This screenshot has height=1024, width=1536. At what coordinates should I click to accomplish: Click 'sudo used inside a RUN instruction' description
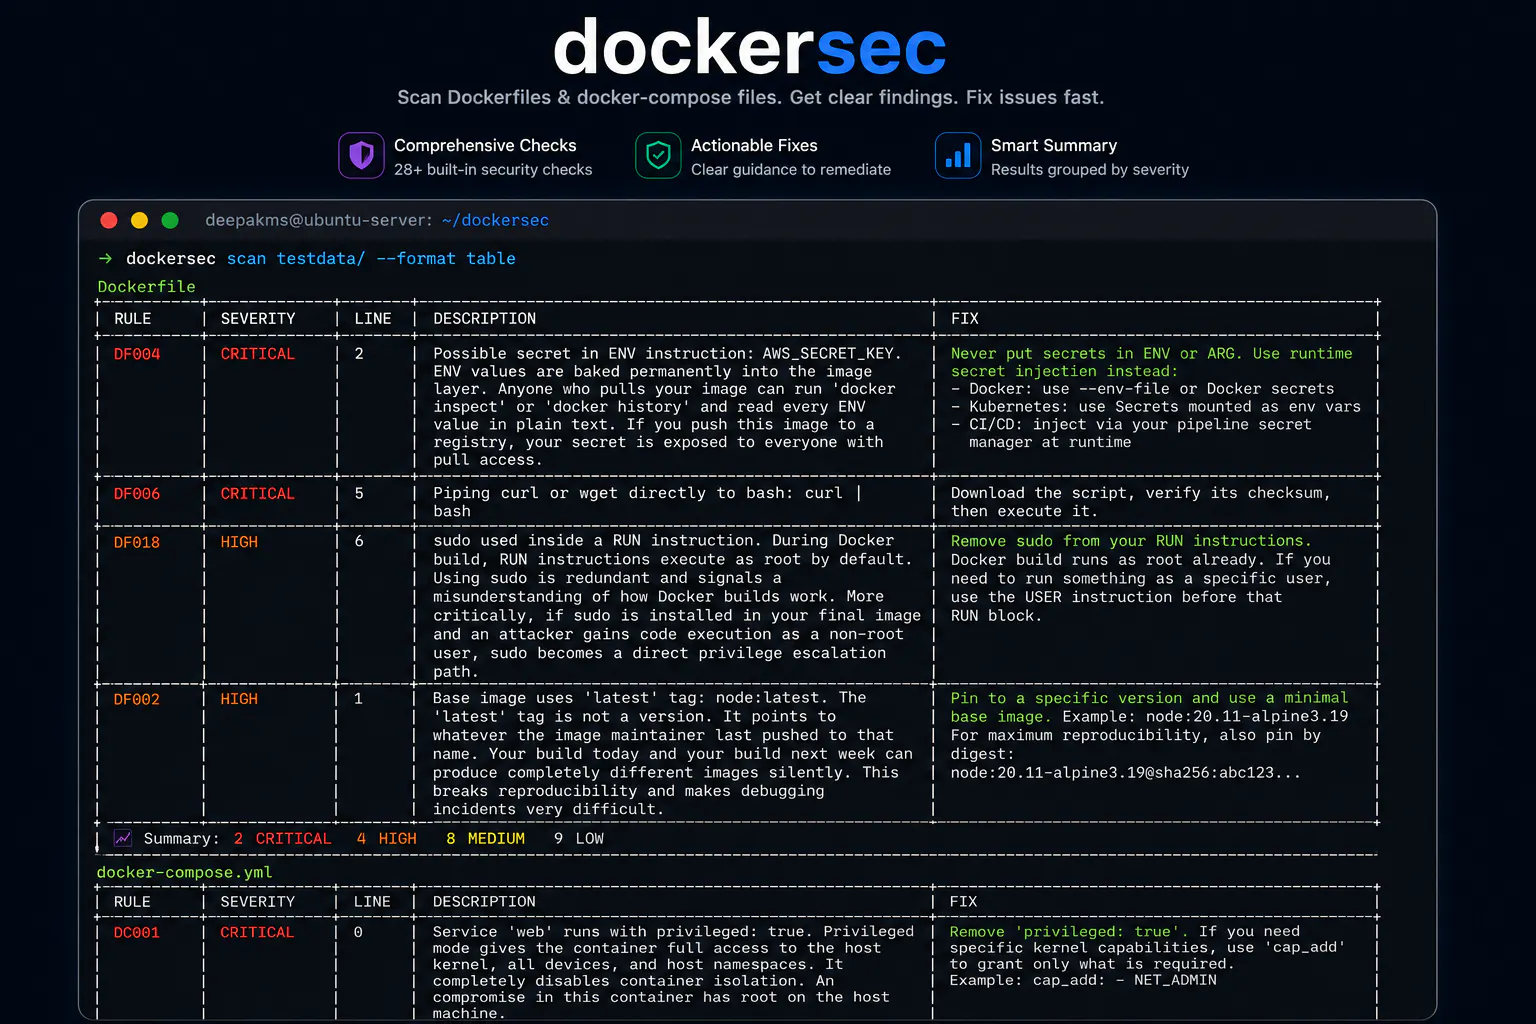(x=594, y=541)
